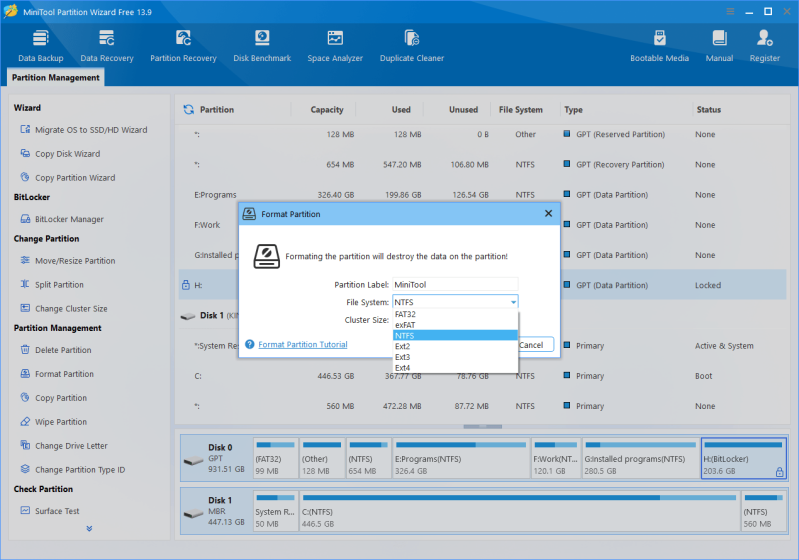Select the F:Work partition row
Screen dimensions: 799x560
(483, 225)
